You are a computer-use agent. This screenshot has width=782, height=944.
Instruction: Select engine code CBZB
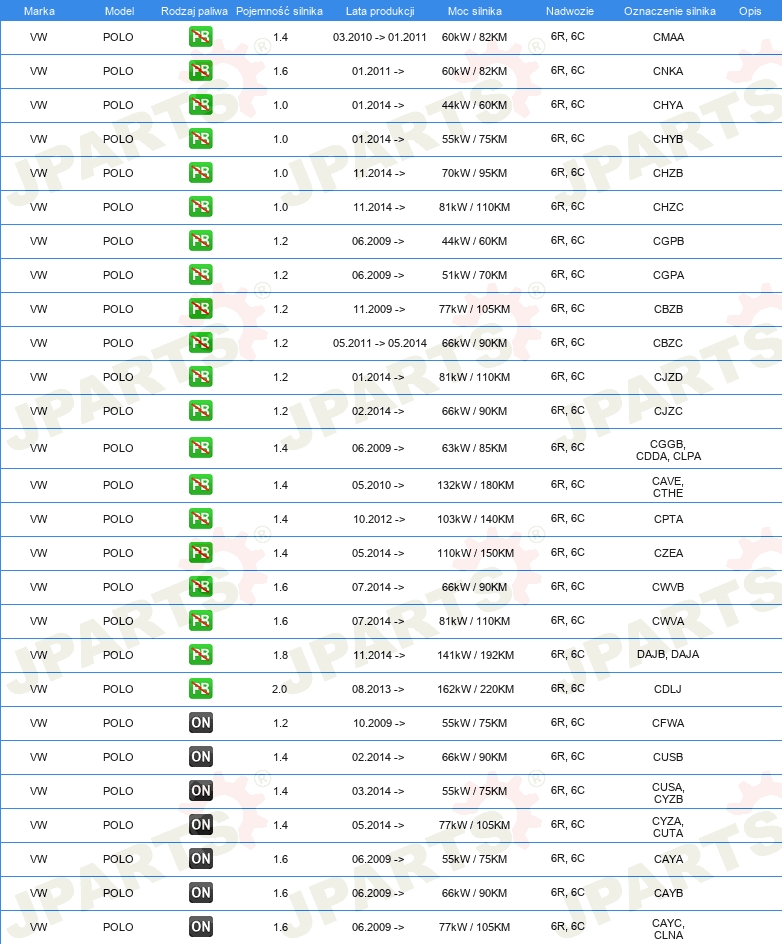(668, 309)
